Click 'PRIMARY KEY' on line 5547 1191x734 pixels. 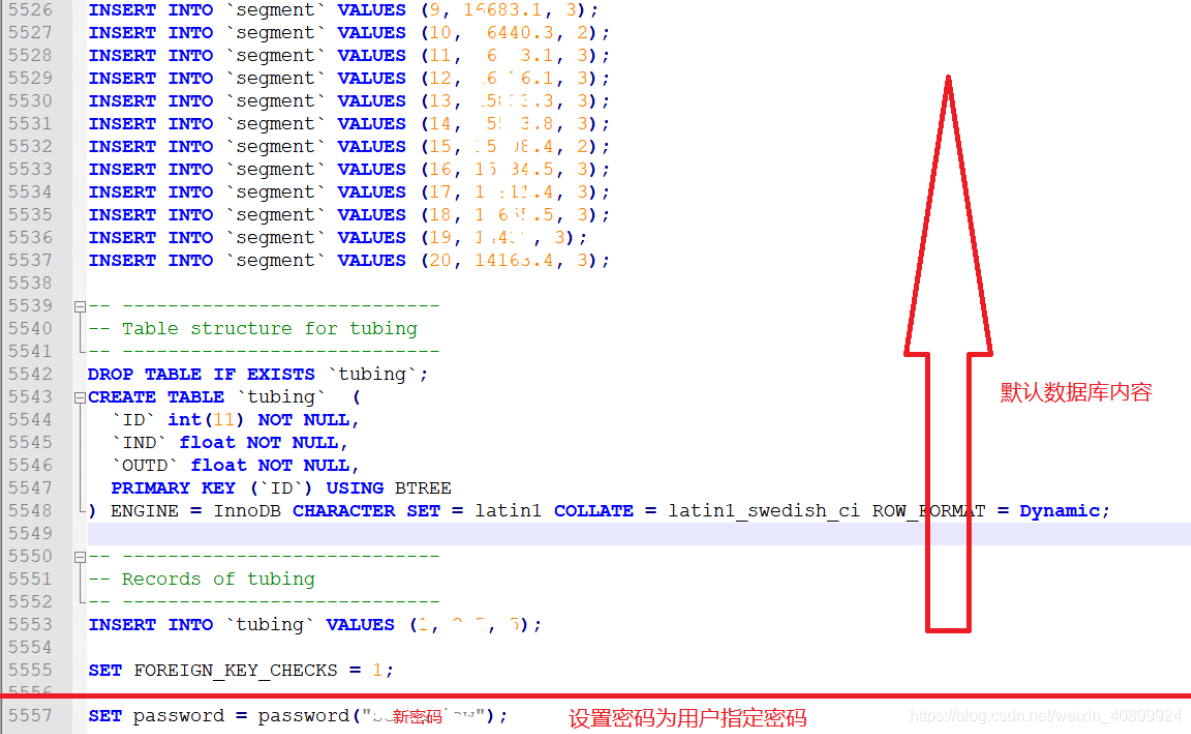pos(172,489)
